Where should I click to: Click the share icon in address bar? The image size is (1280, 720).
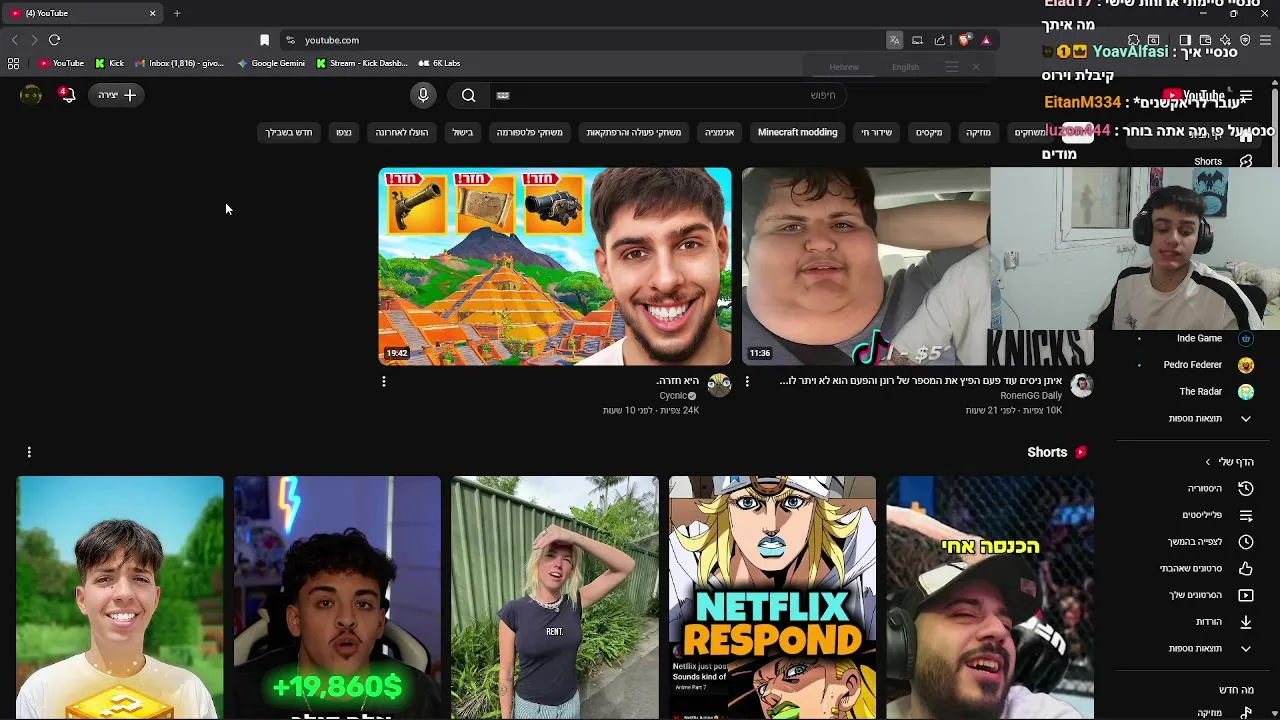940,40
